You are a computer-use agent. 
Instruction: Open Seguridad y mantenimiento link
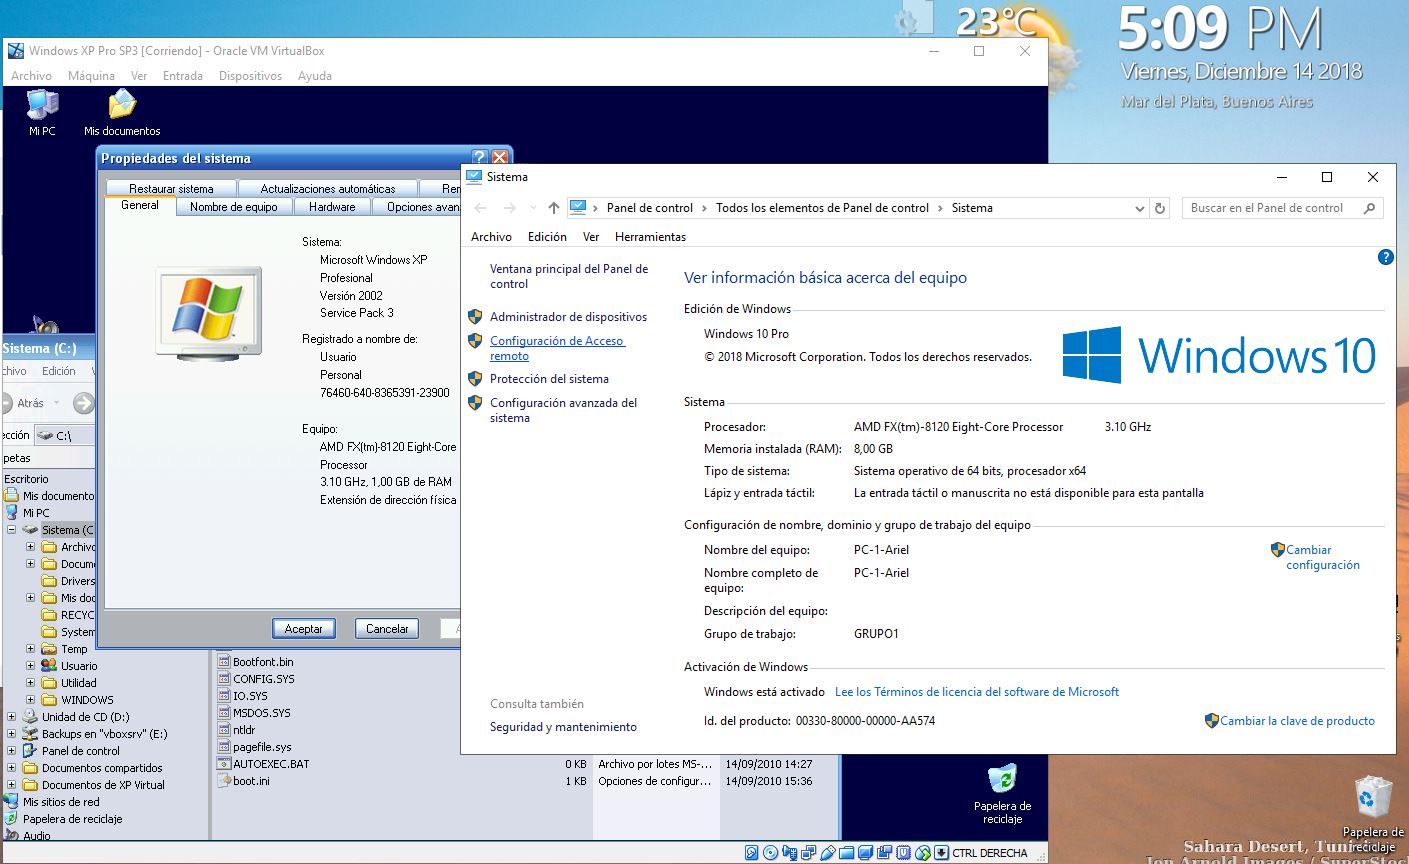point(563,727)
